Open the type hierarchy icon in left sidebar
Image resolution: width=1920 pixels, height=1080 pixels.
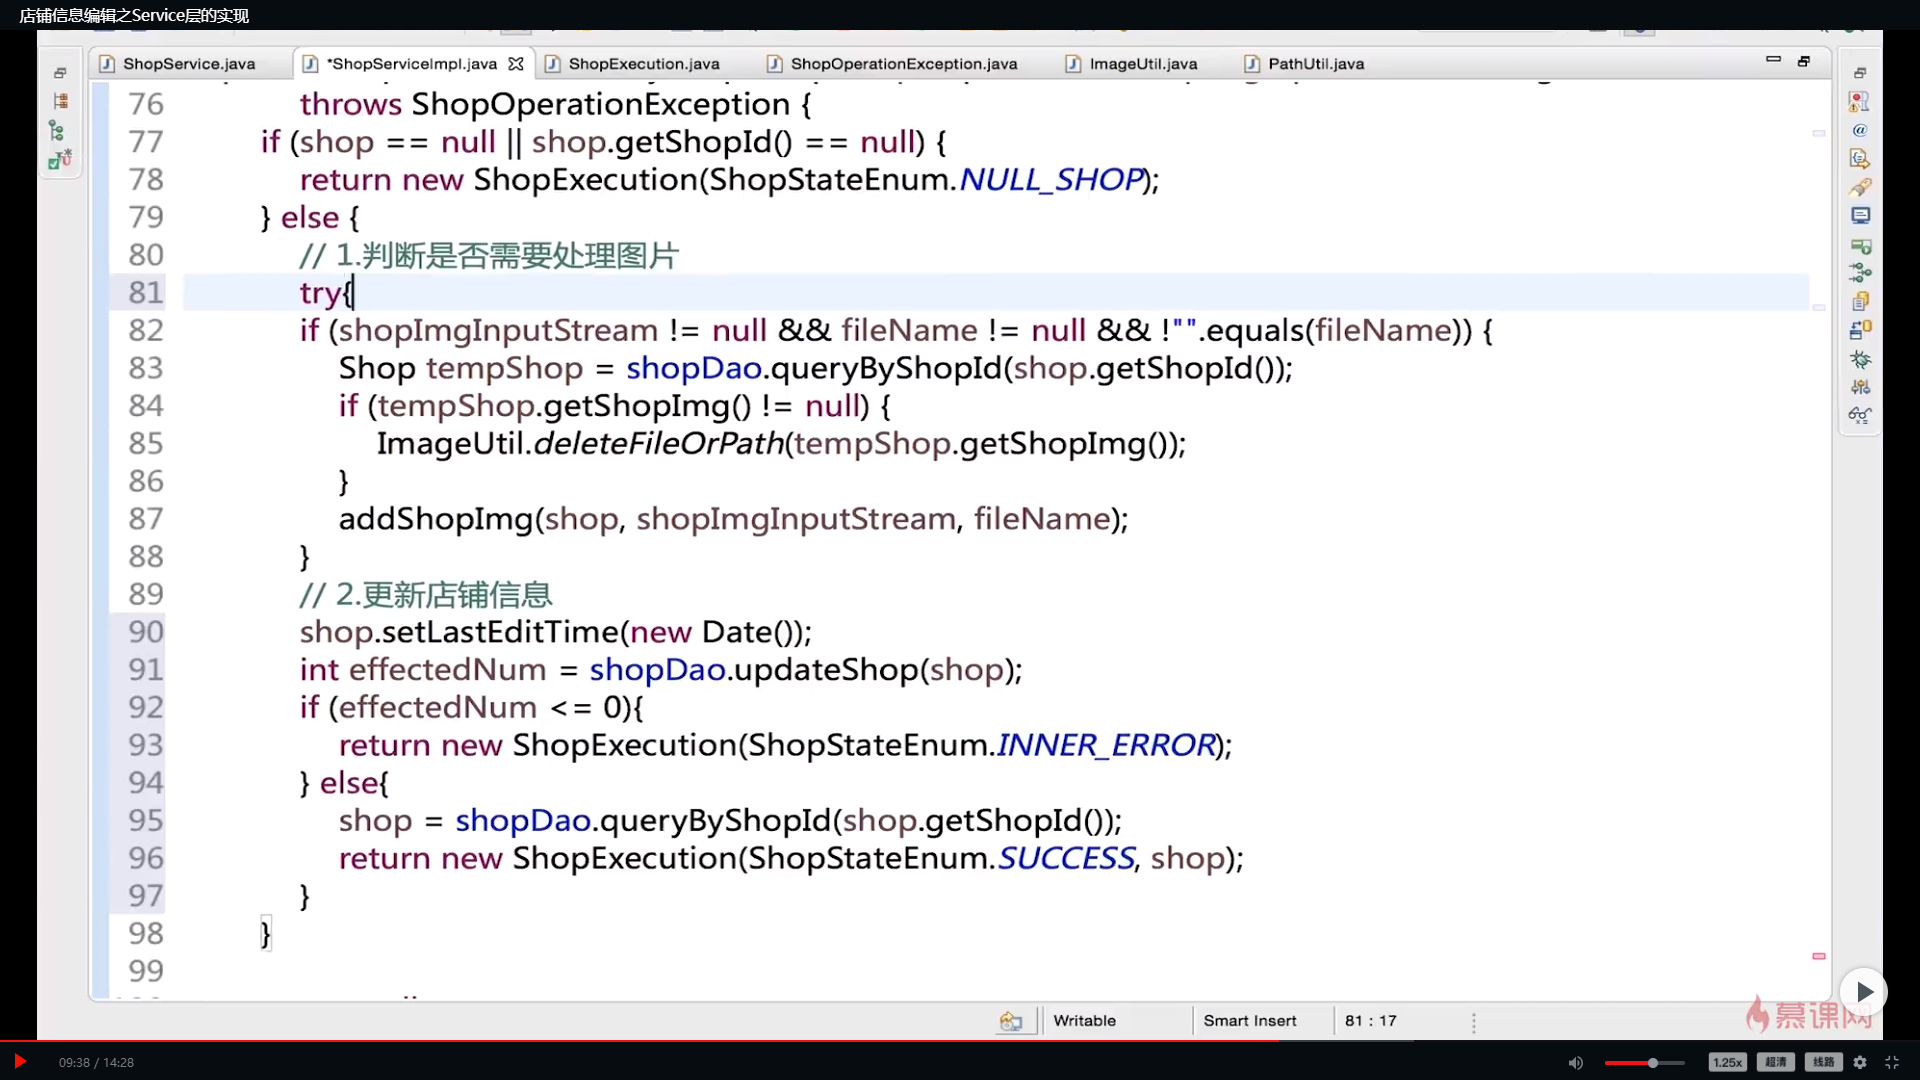pos(57,131)
